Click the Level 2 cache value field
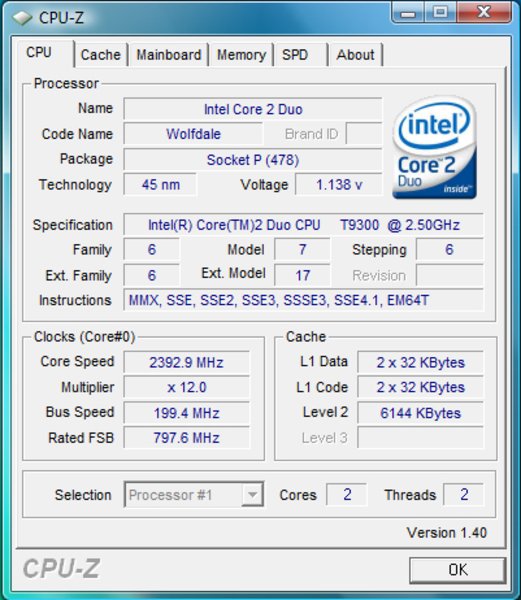 click(x=420, y=413)
